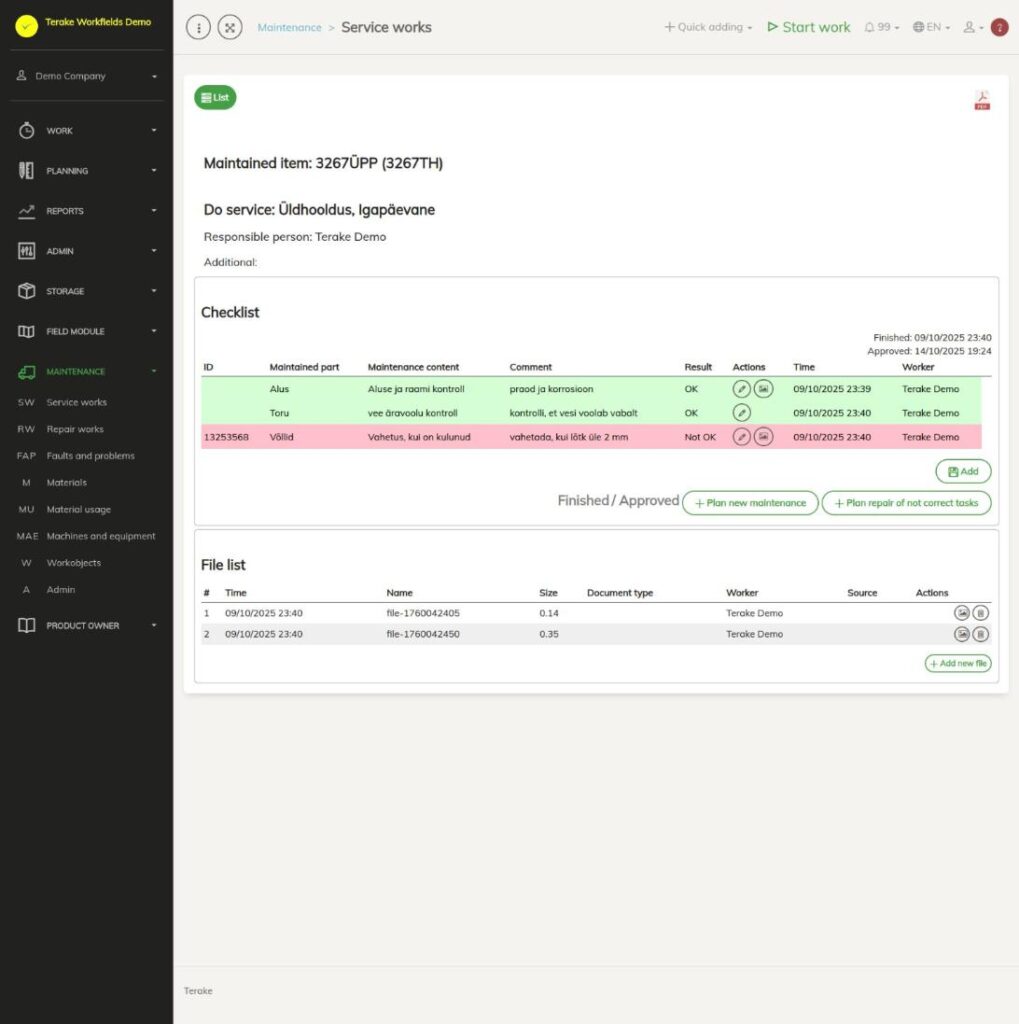The width and height of the screenshot is (1019, 1024).
Task: Collapse the MAINTENANCE menu arrow
Action: click(x=154, y=372)
